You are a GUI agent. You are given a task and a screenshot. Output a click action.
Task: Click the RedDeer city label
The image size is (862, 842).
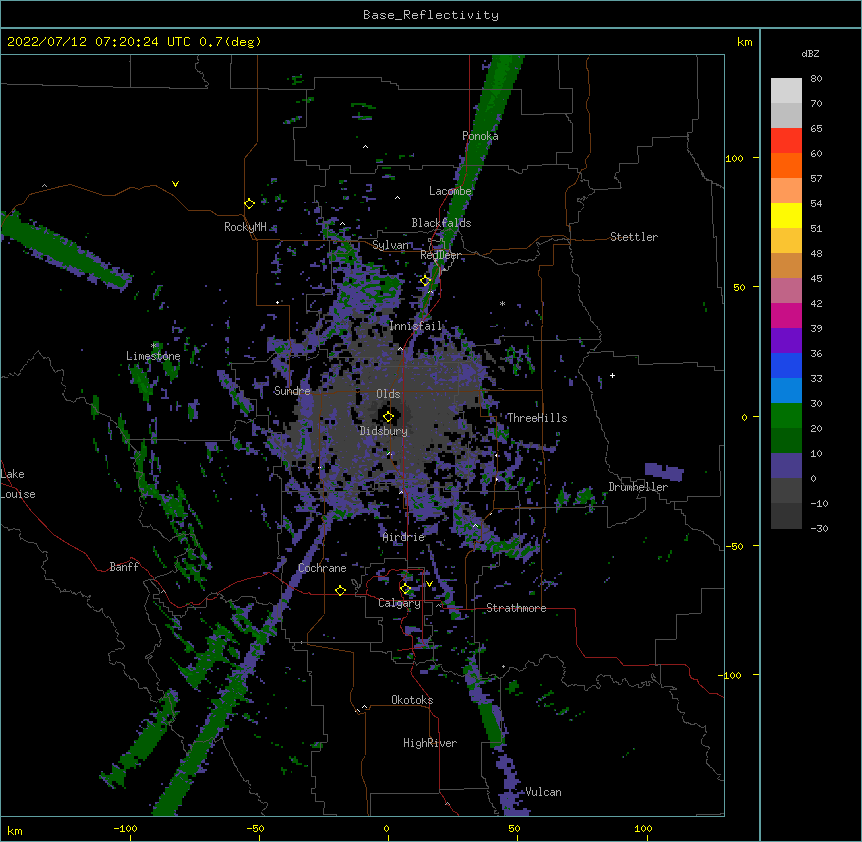[440, 255]
